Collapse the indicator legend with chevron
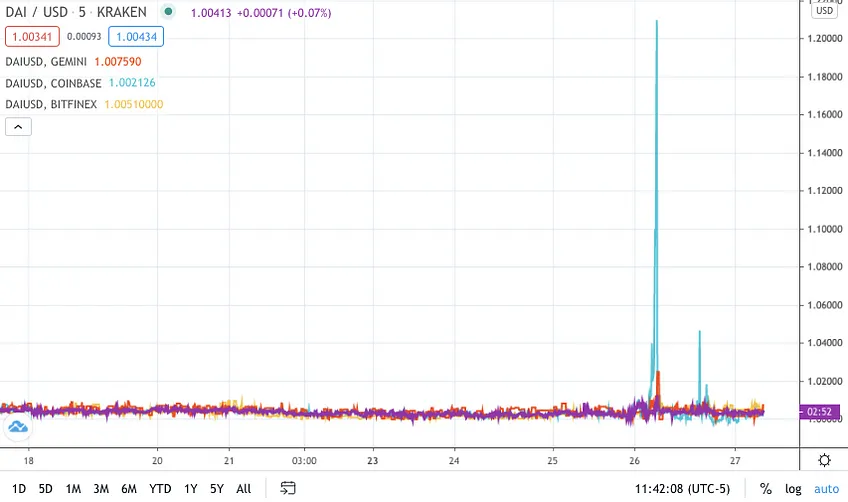 click(18, 127)
